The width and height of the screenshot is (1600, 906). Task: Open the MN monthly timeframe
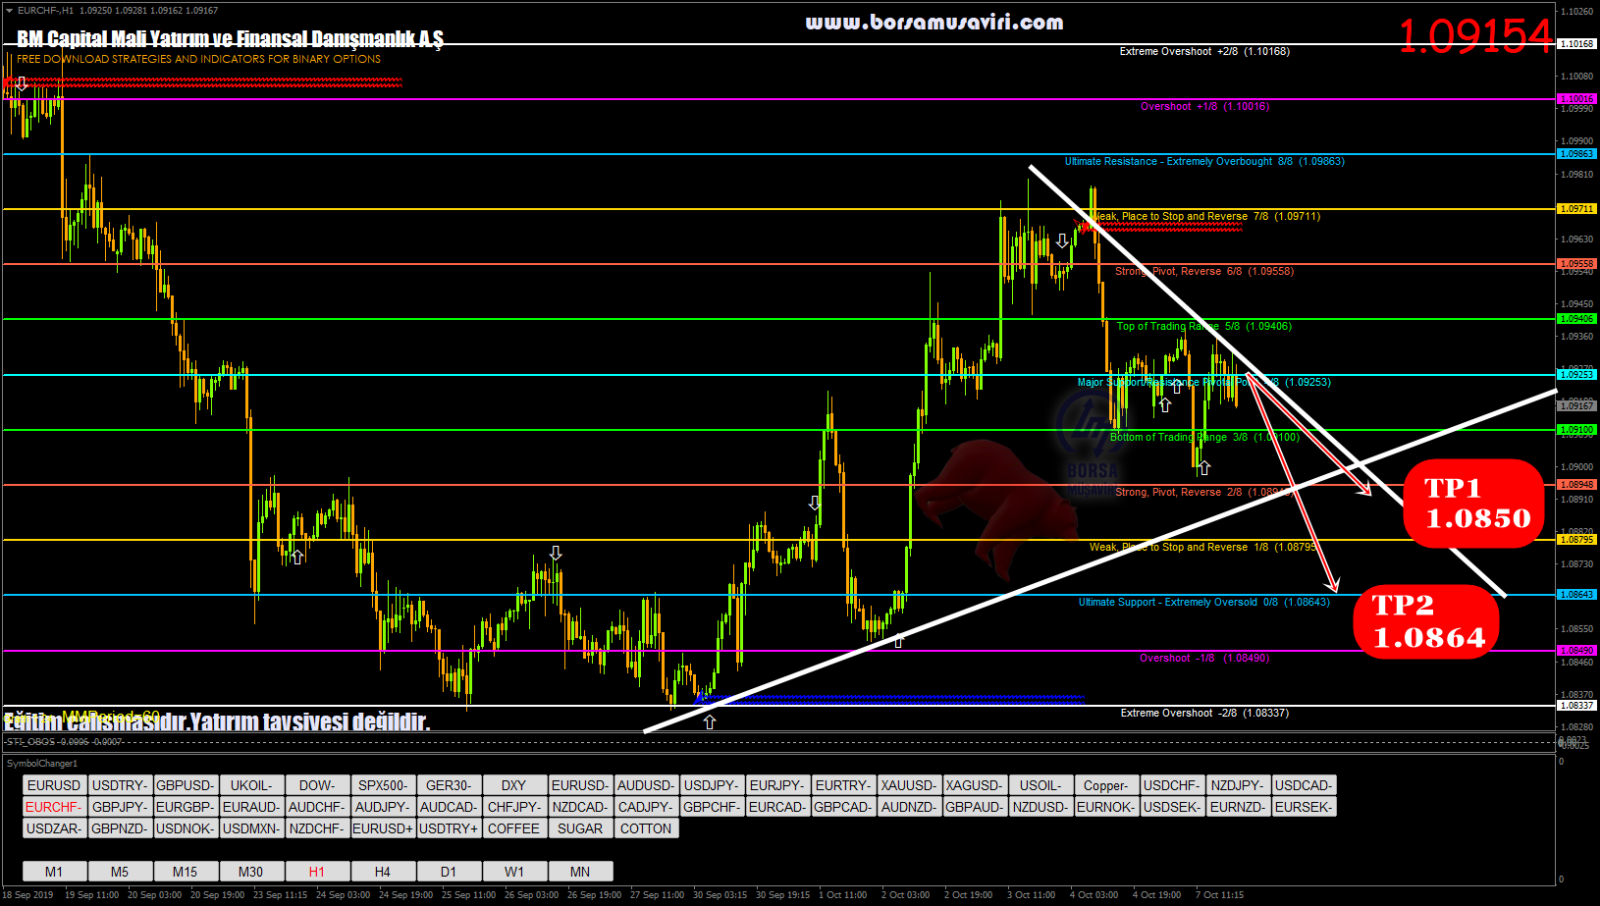click(580, 871)
